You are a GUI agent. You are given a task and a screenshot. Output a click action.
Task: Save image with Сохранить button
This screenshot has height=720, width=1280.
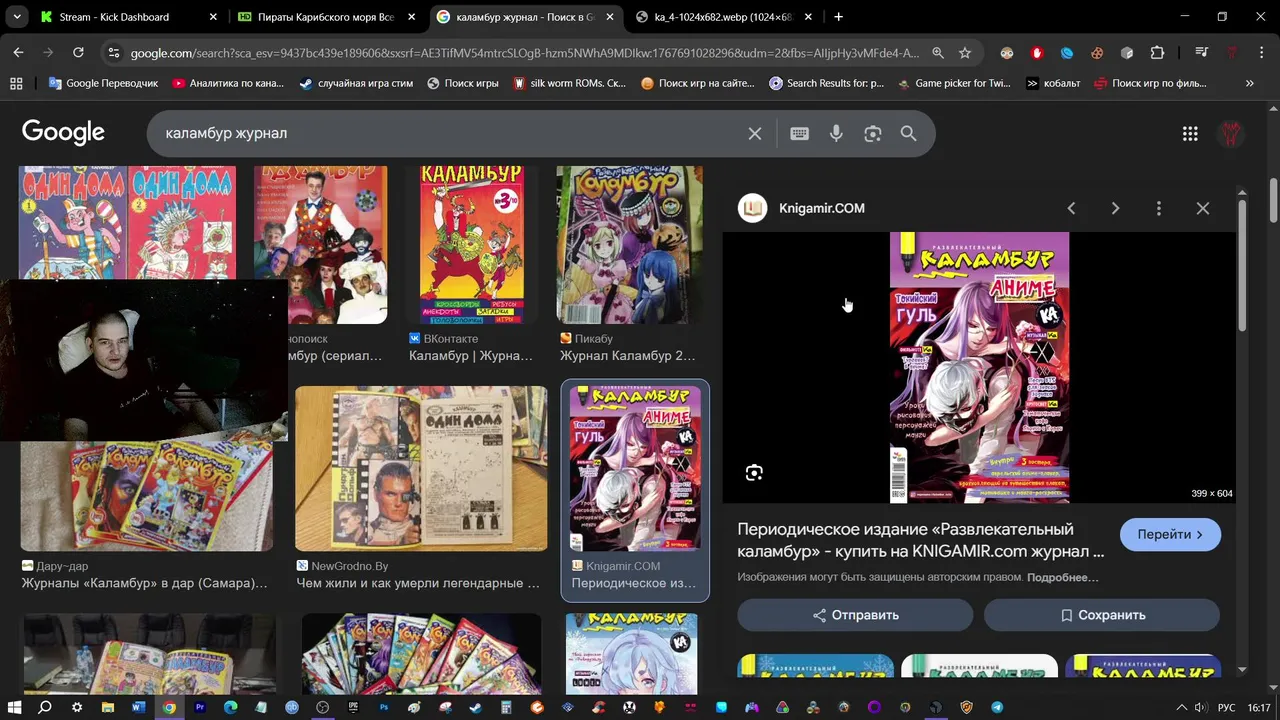coord(1102,615)
